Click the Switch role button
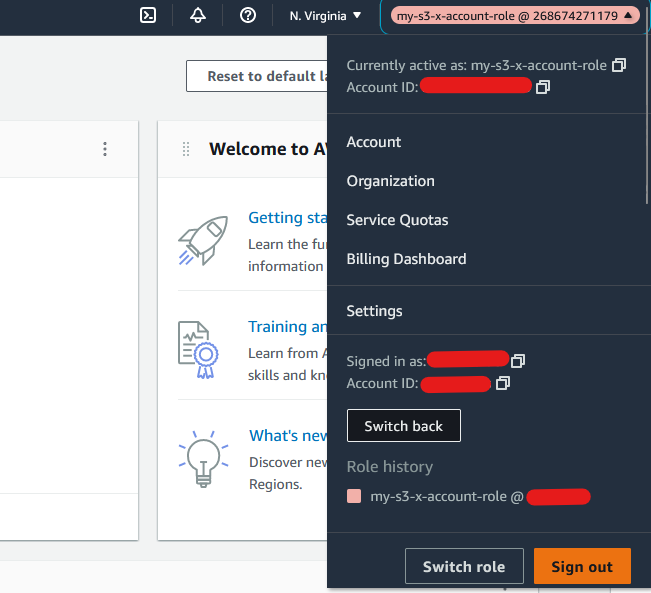This screenshot has width=651, height=593. [464, 566]
